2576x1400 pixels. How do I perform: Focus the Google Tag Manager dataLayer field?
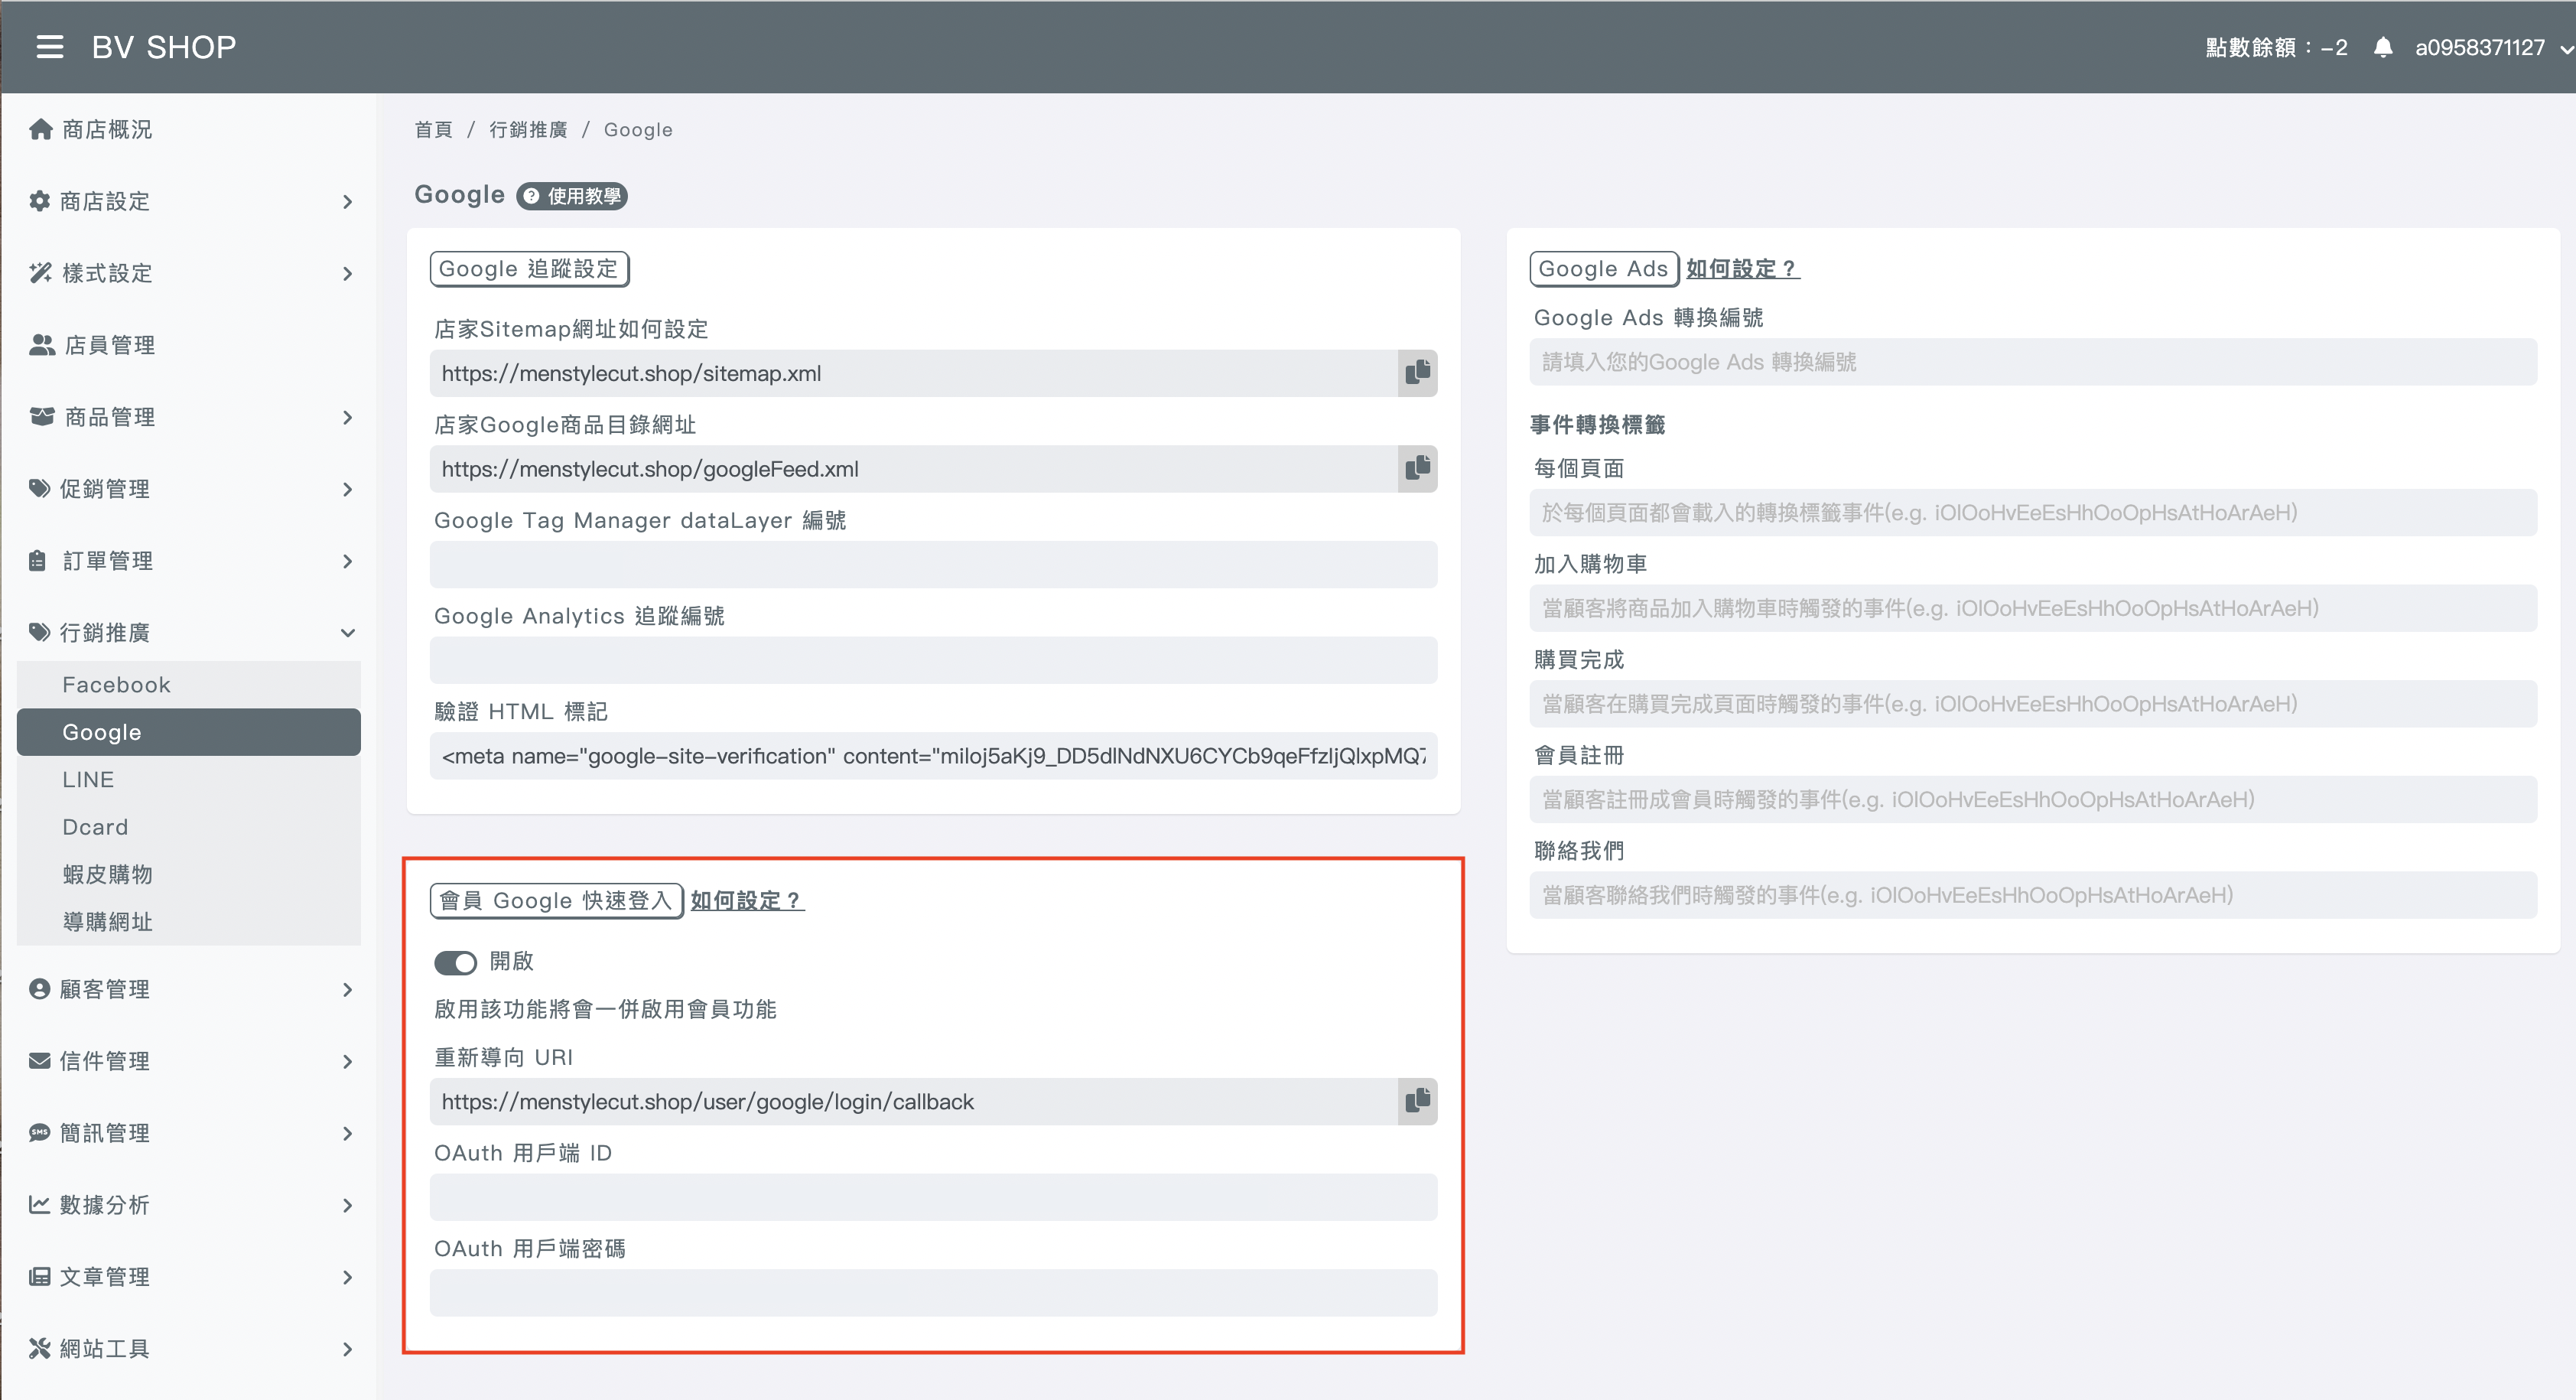click(933, 565)
